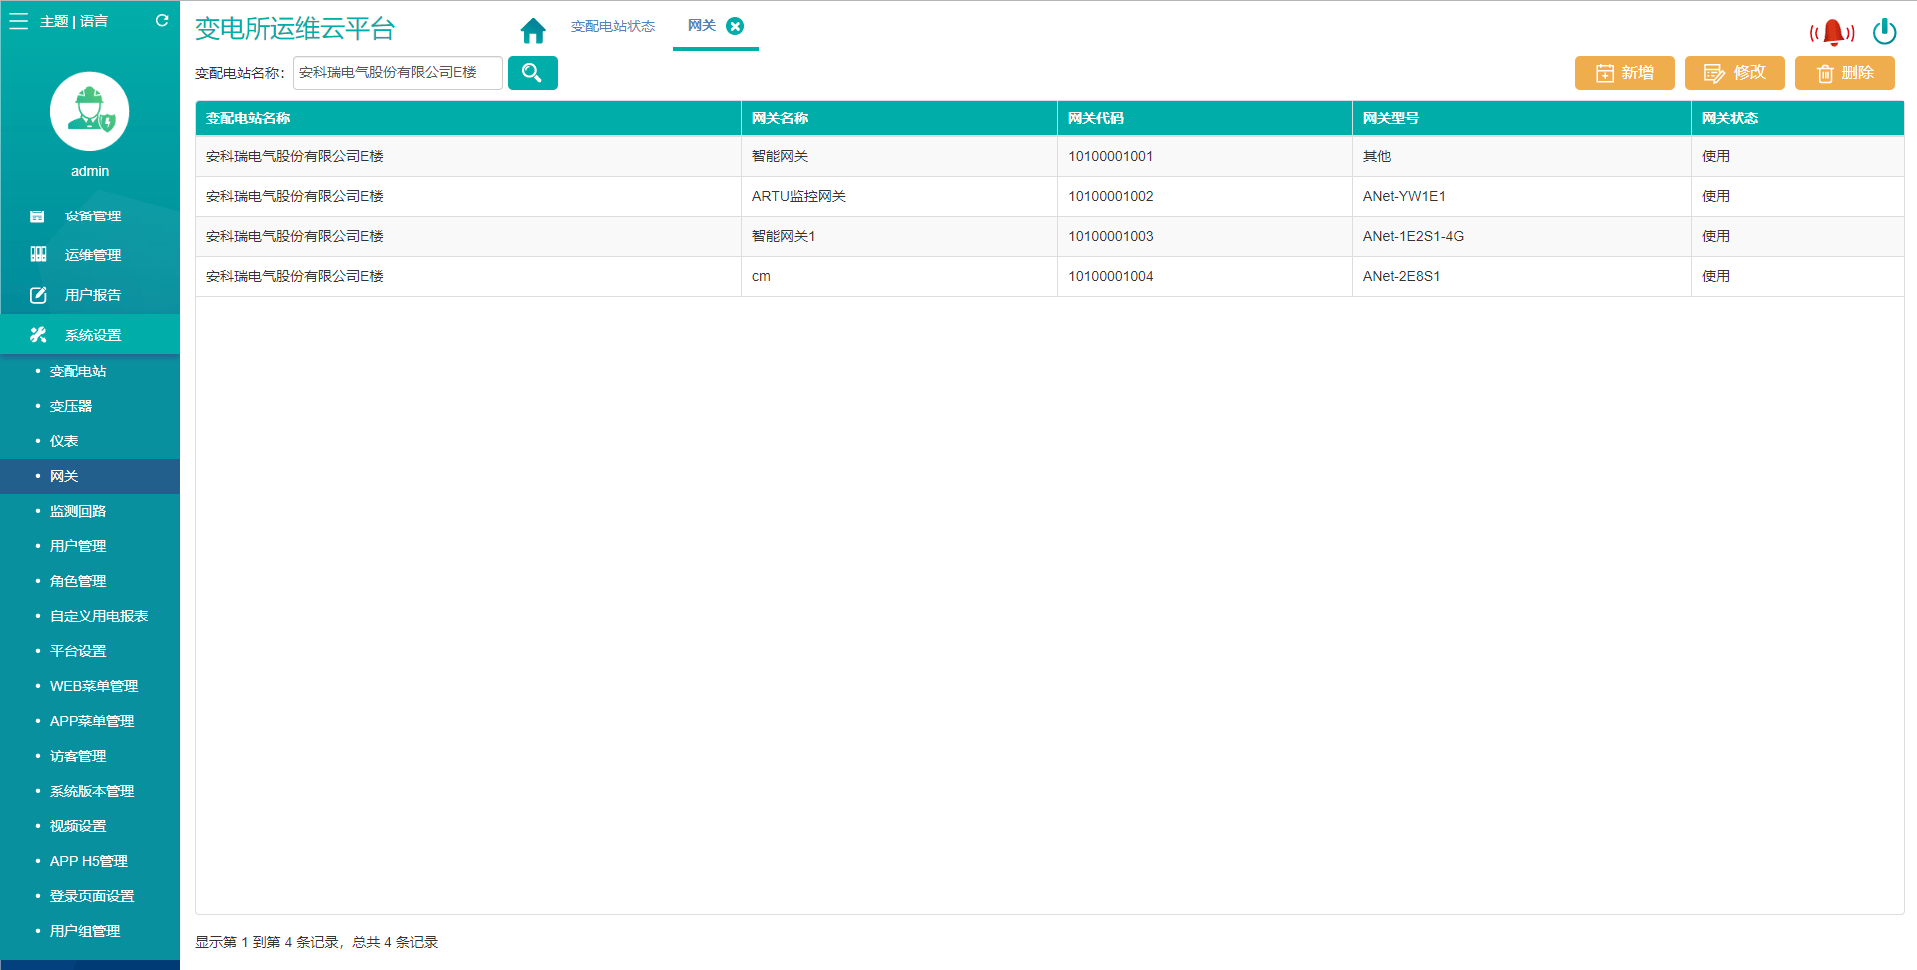This screenshot has width=1917, height=970.
Task: Click the 设备管理 icon
Action: 37,216
